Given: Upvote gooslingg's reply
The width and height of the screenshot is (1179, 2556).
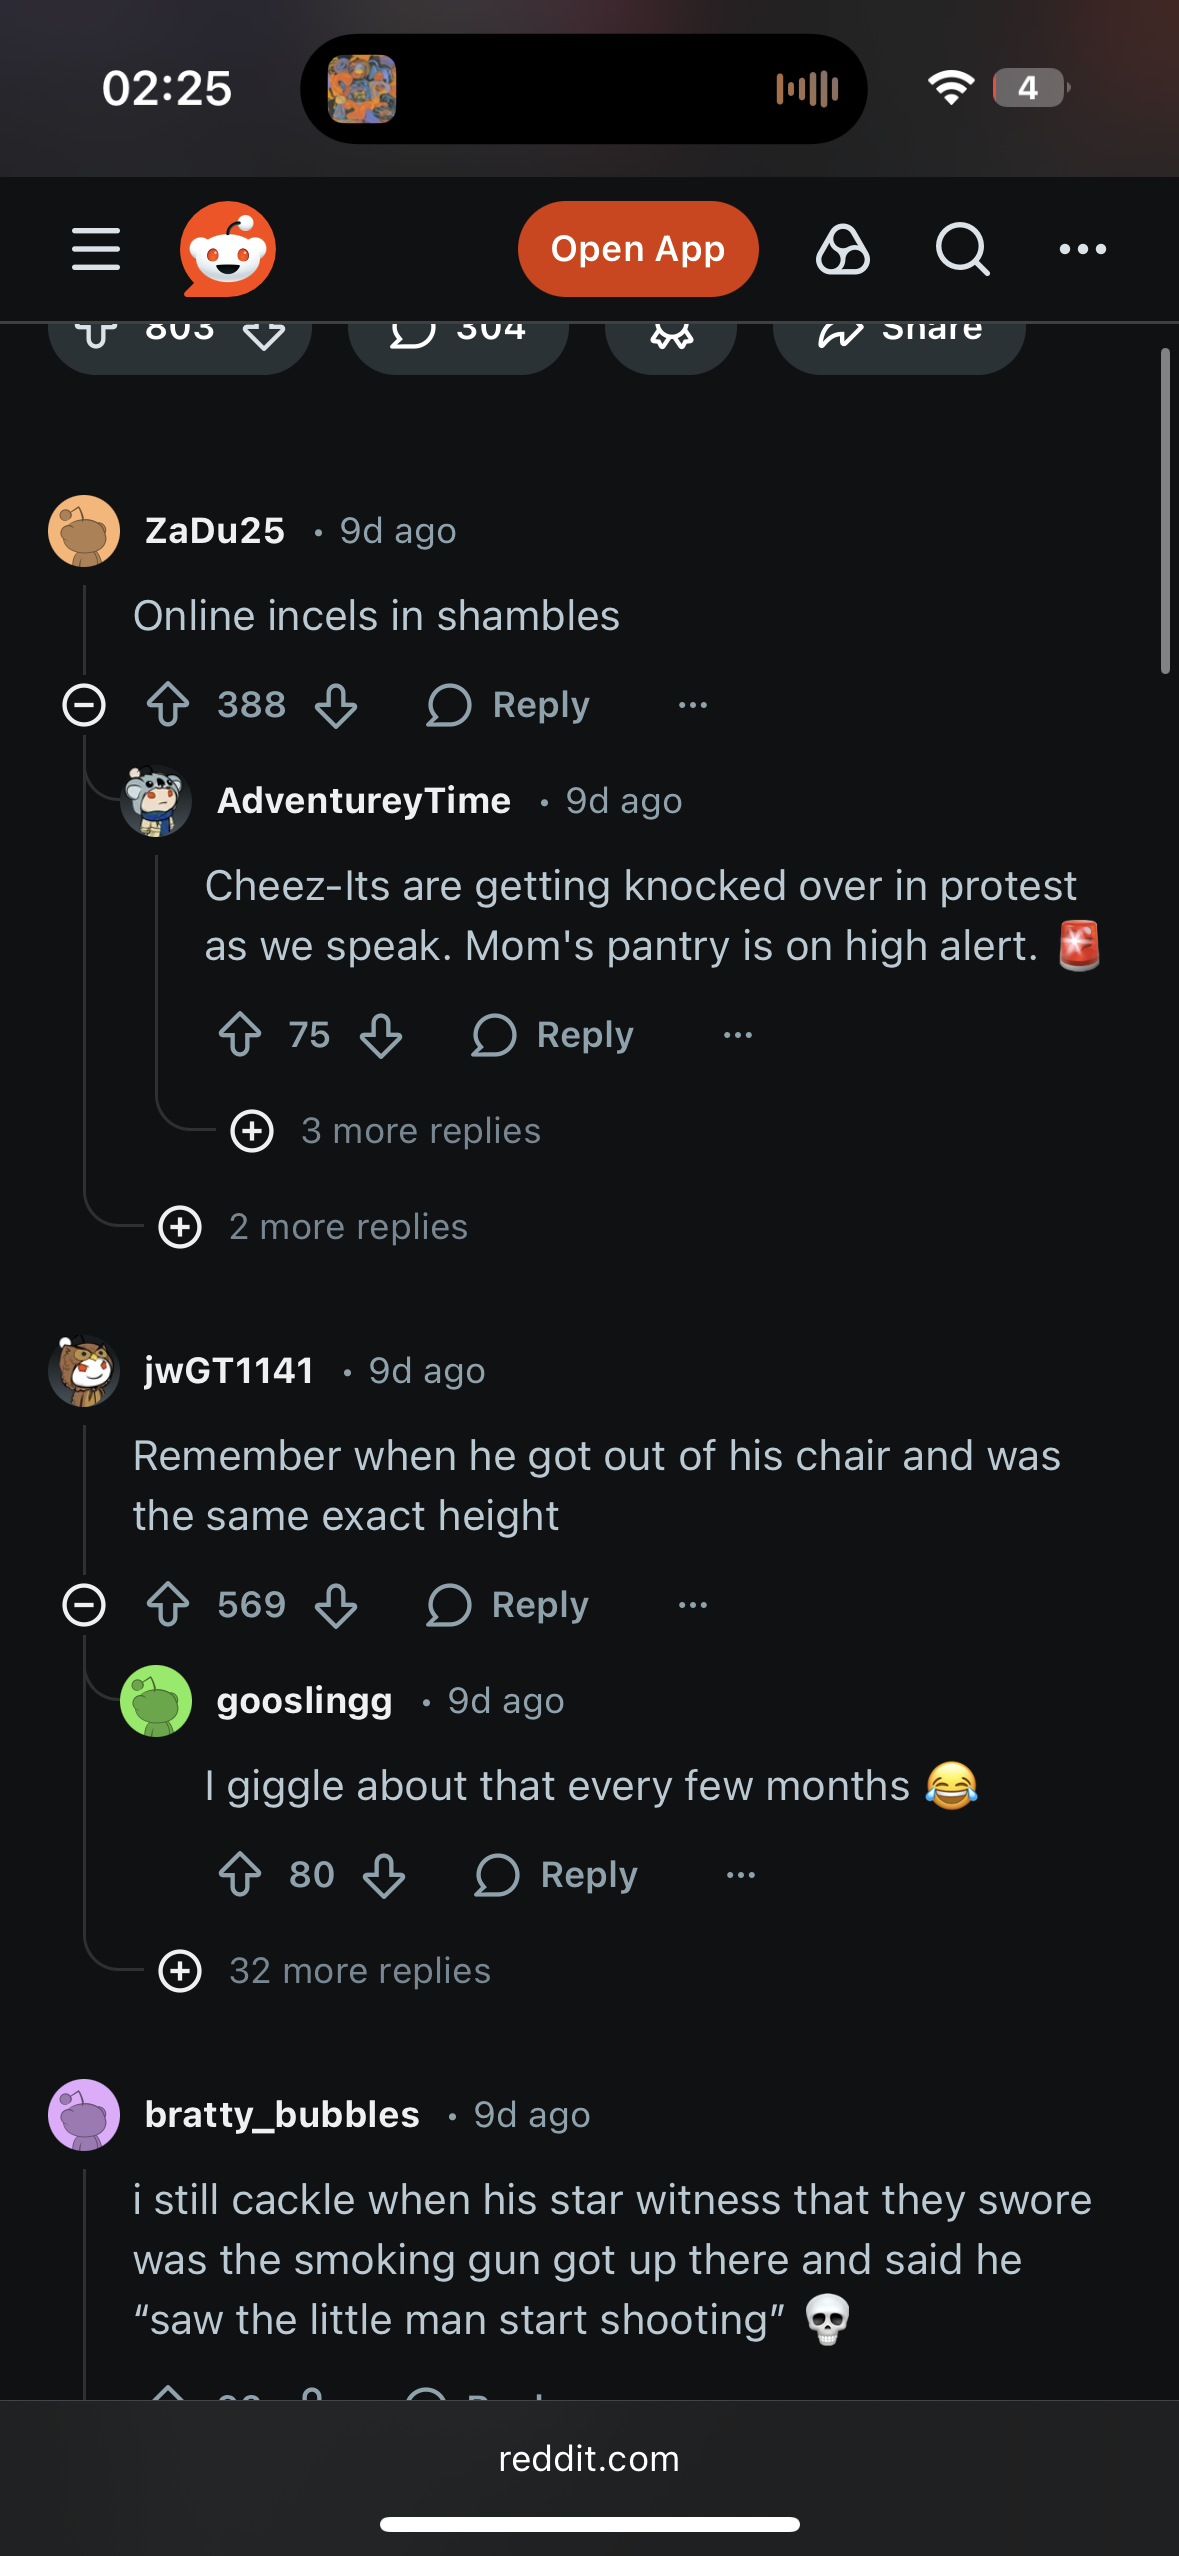Looking at the screenshot, I should click(x=240, y=1875).
